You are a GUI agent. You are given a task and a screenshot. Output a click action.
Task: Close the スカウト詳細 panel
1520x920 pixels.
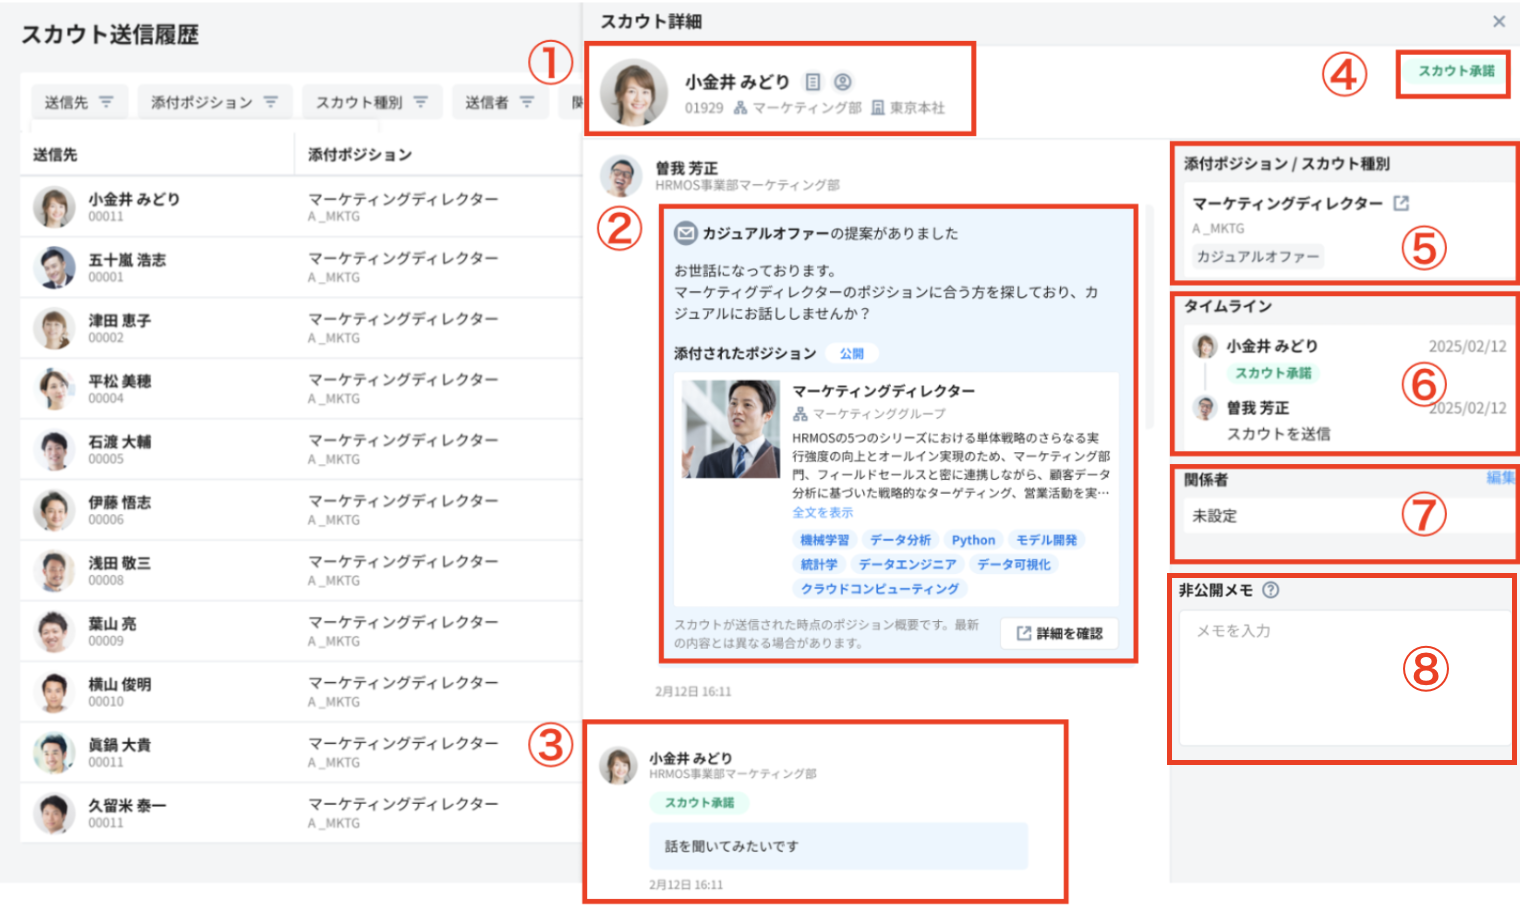click(x=1498, y=21)
